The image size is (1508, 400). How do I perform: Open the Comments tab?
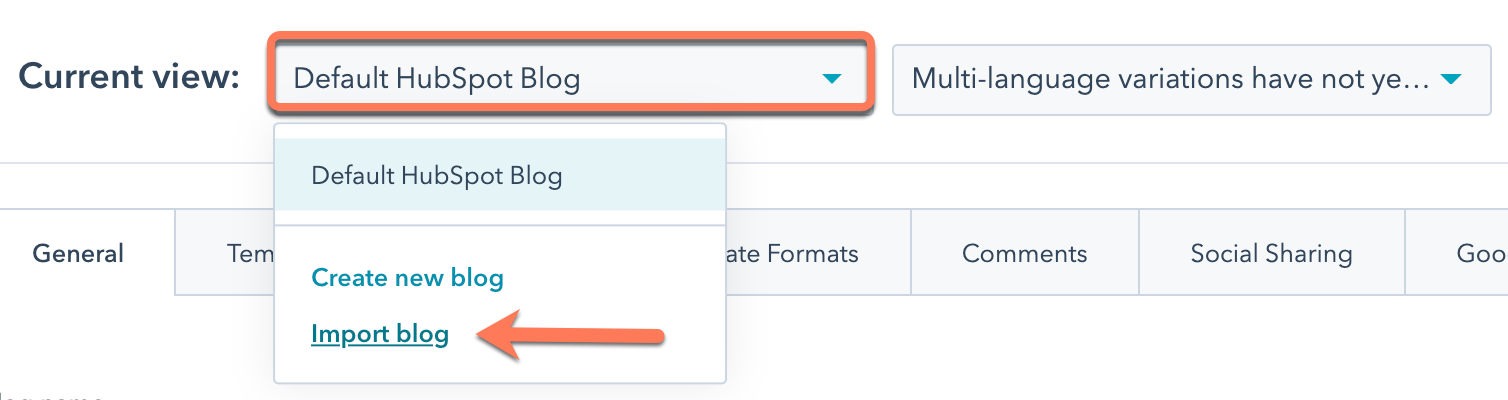pyautogui.click(x=1025, y=253)
